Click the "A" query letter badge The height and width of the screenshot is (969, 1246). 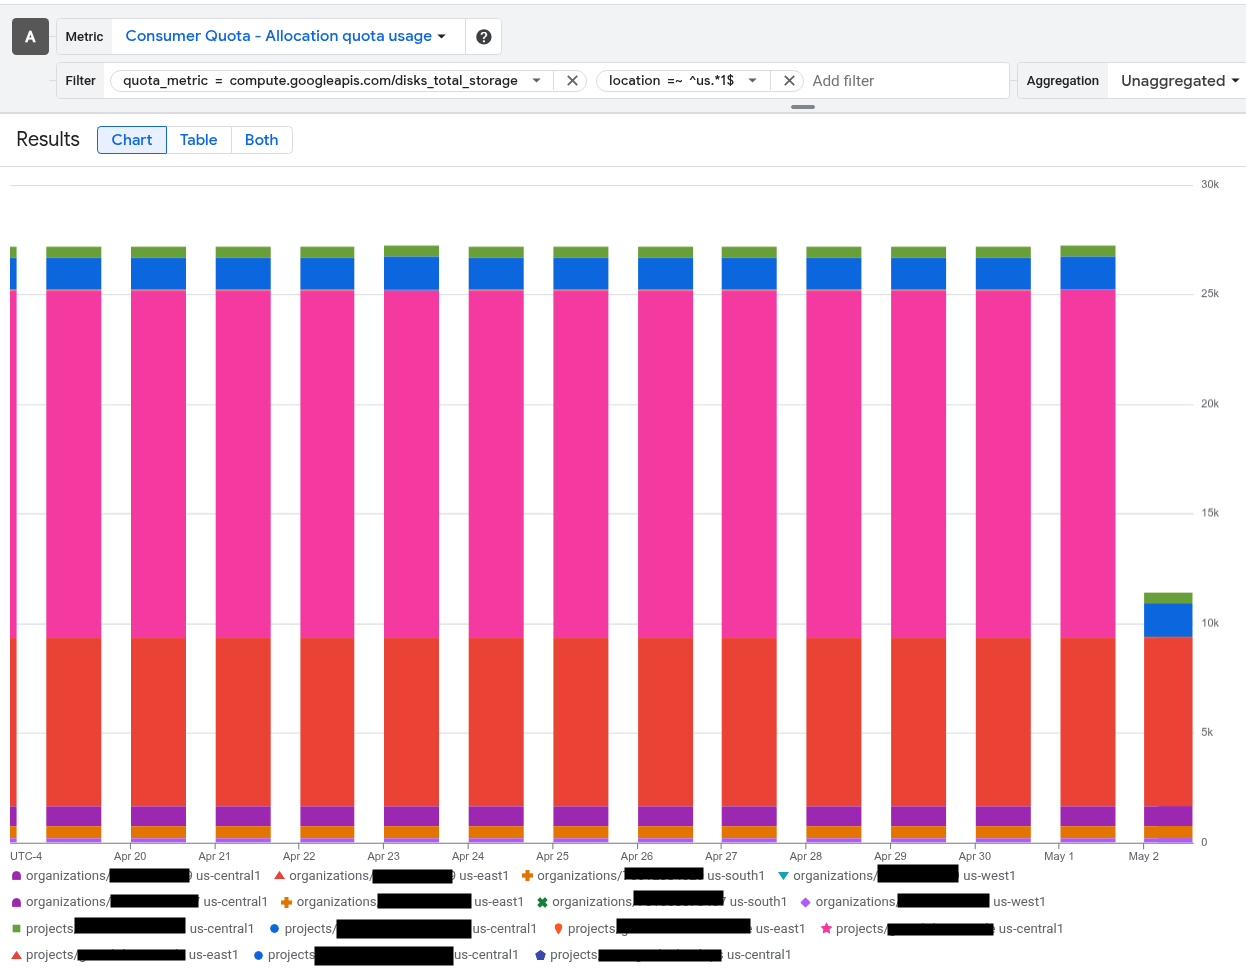[x=30, y=36]
